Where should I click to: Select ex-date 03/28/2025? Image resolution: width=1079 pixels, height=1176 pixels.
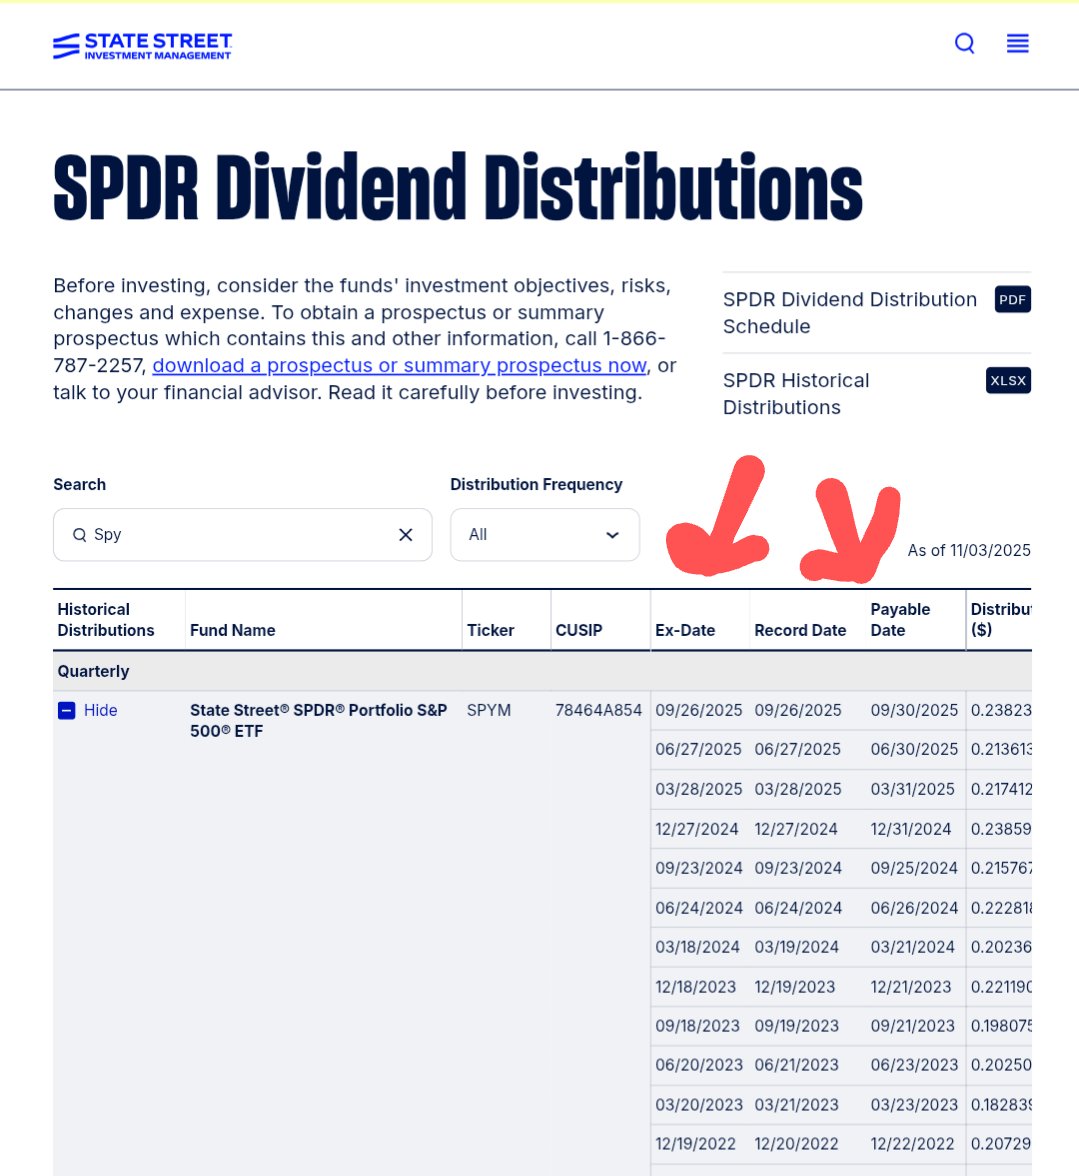point(699,789)
